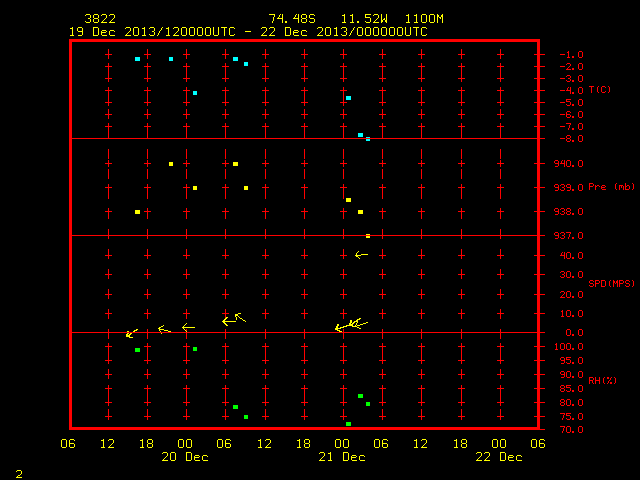
Task: Click the cyan temperature point on the -8.0 line
Action: (x=368, y=139)
